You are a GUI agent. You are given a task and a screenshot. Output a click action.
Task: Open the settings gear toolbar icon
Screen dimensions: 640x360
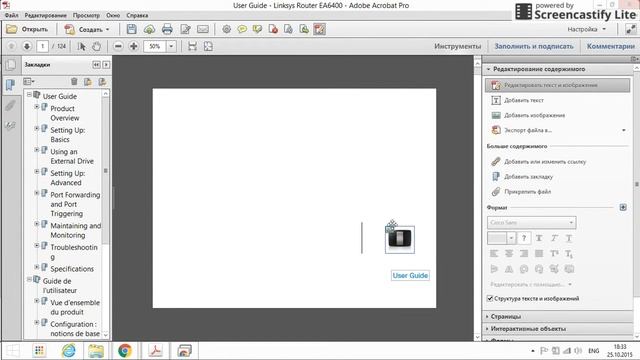pyautogui.click(x=227, y=29)
